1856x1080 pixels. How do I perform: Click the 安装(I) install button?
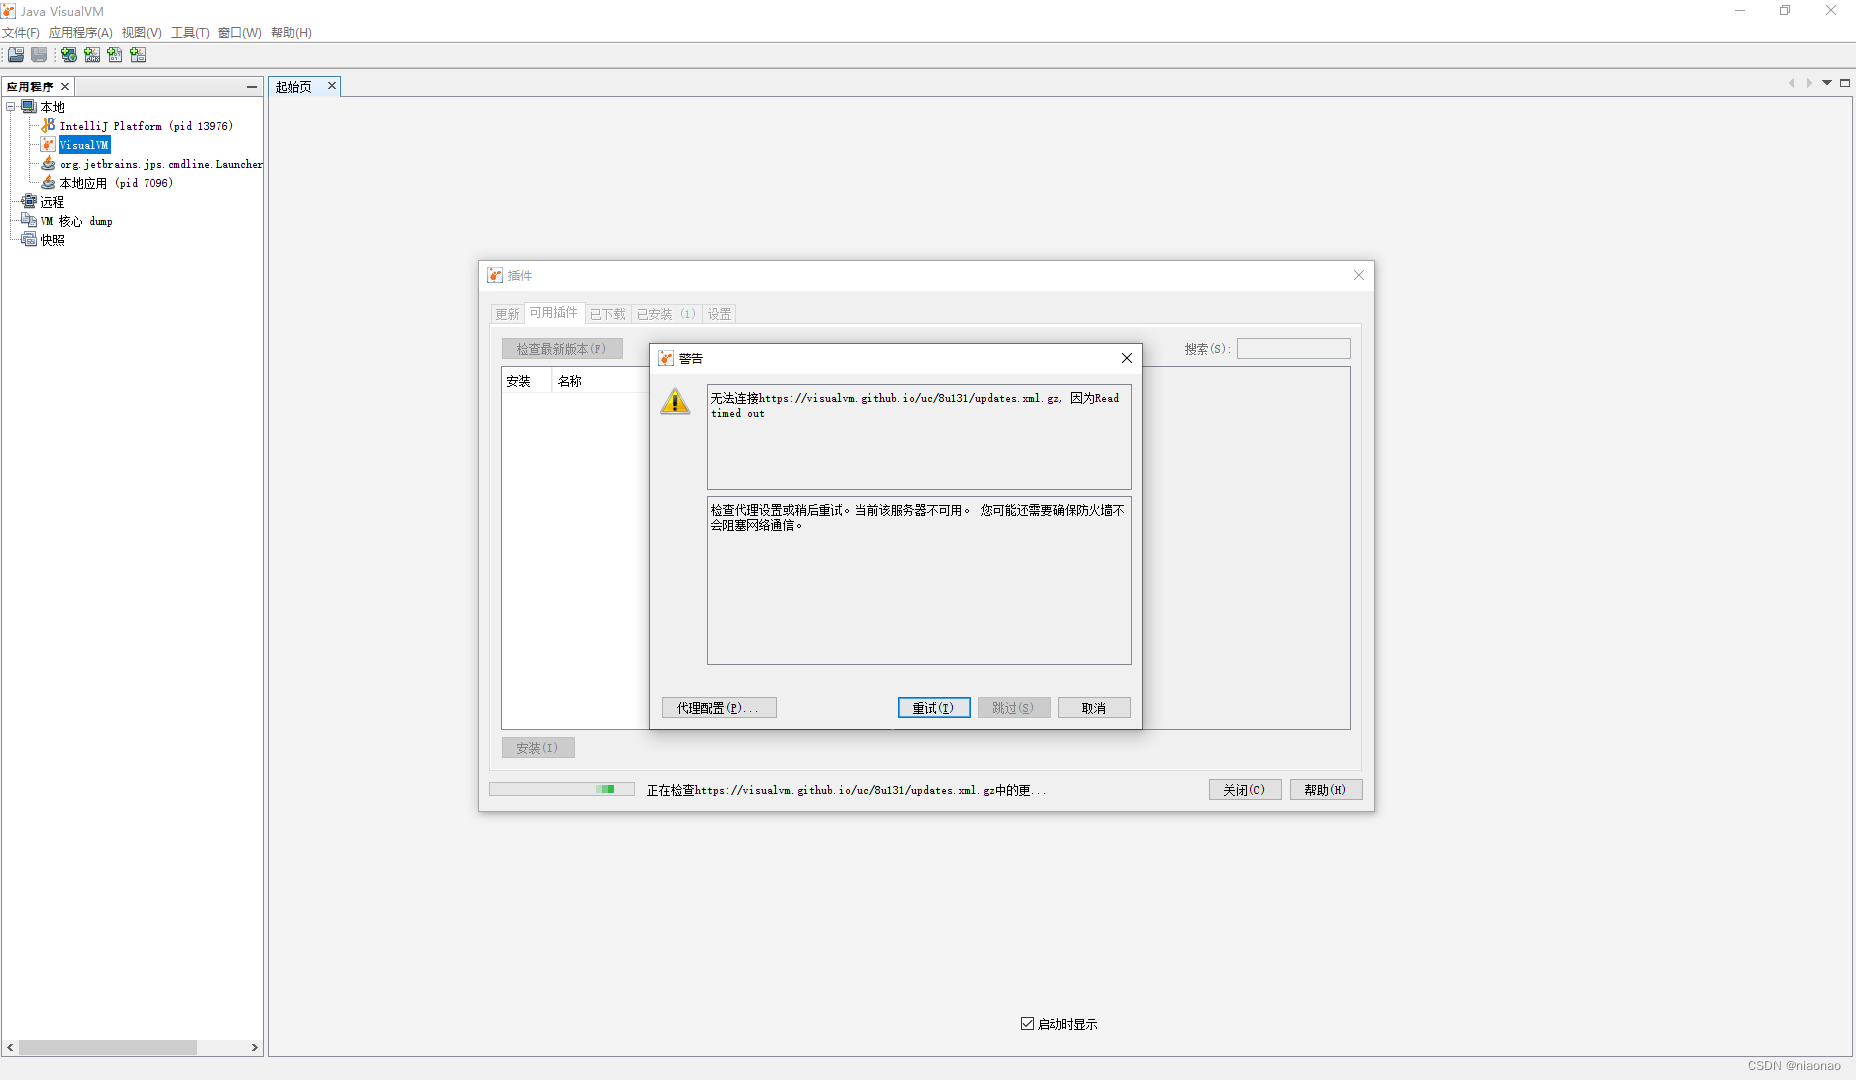pyautogui.click(x=538, y=748)
